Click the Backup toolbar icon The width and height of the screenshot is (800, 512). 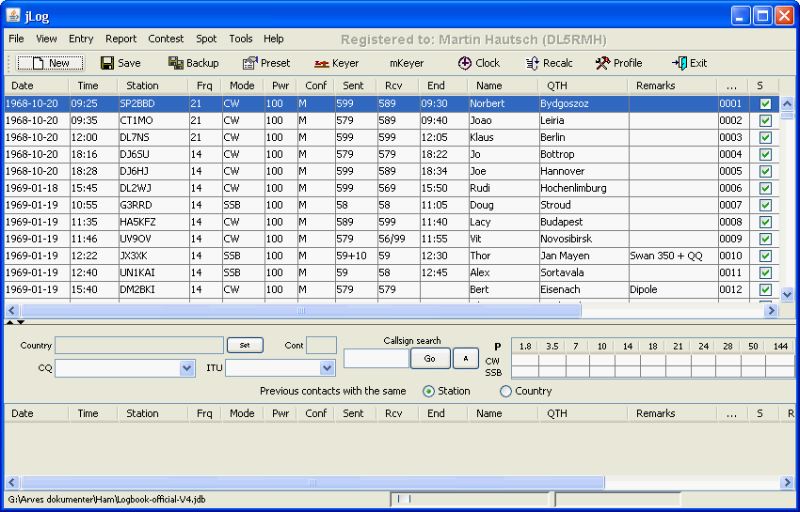pos(193,63)
